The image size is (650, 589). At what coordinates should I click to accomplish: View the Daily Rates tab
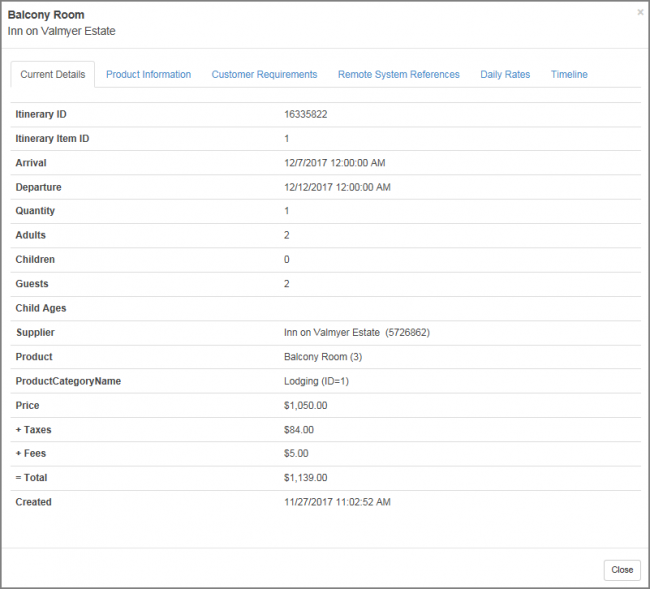[505, 75]
